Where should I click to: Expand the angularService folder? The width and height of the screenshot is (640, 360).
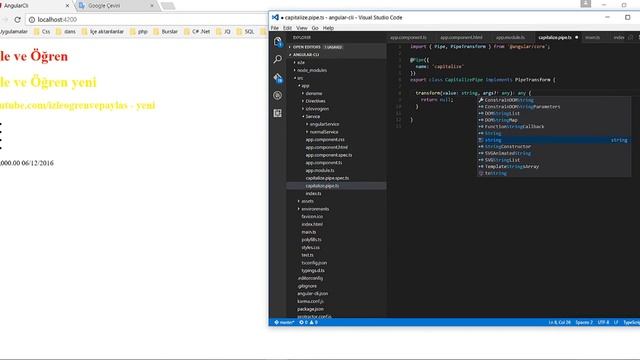click(307, 124)
